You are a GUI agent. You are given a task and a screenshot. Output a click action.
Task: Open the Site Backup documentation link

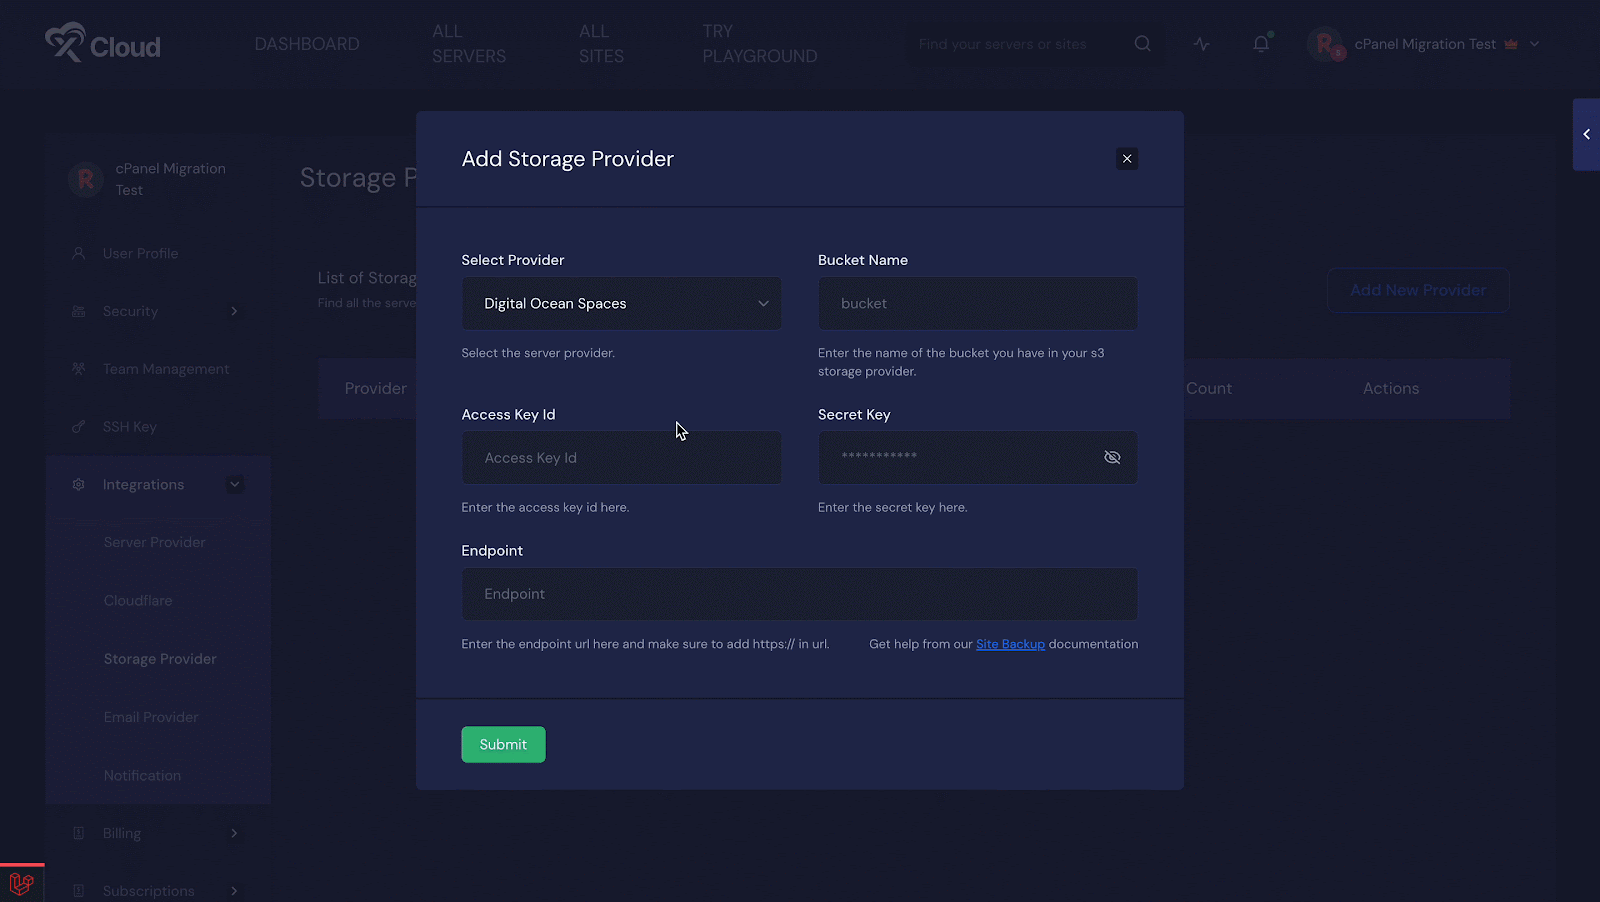point(1010,644)
